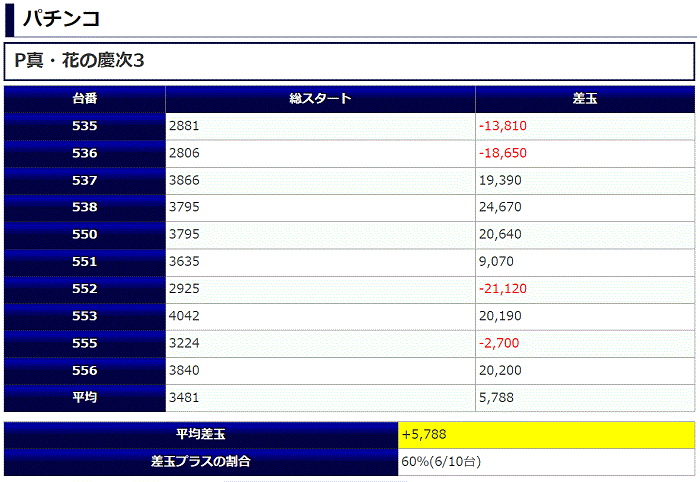Screen dimensions: 700x482
Task: Click ball difference value 19,390
Action: [x=500, y=180]
